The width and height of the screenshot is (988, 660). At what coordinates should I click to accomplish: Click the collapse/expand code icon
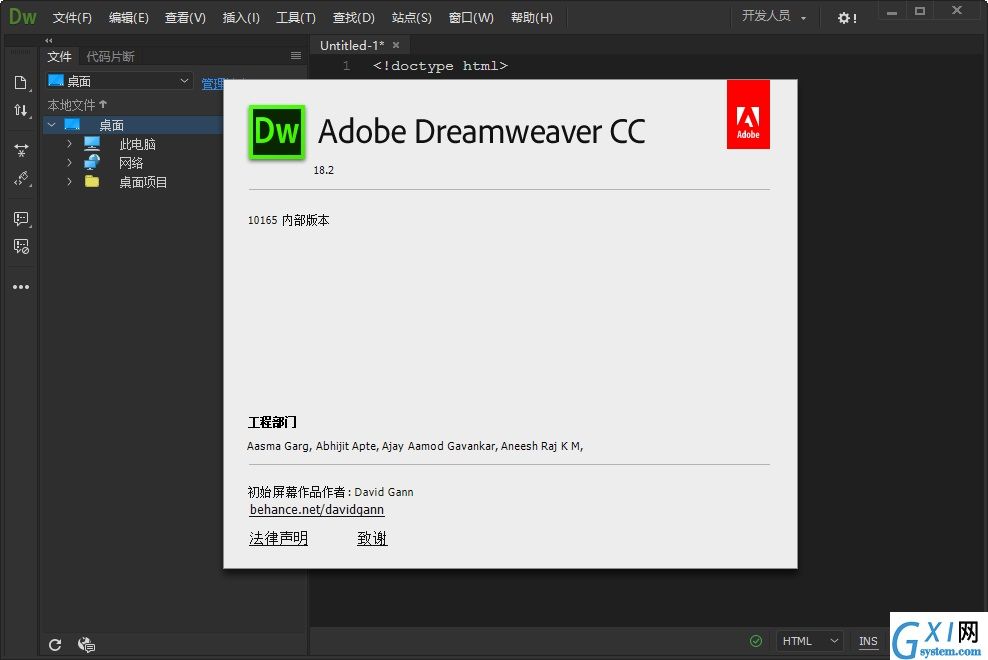pyautogui.click(x=21, y=150)
